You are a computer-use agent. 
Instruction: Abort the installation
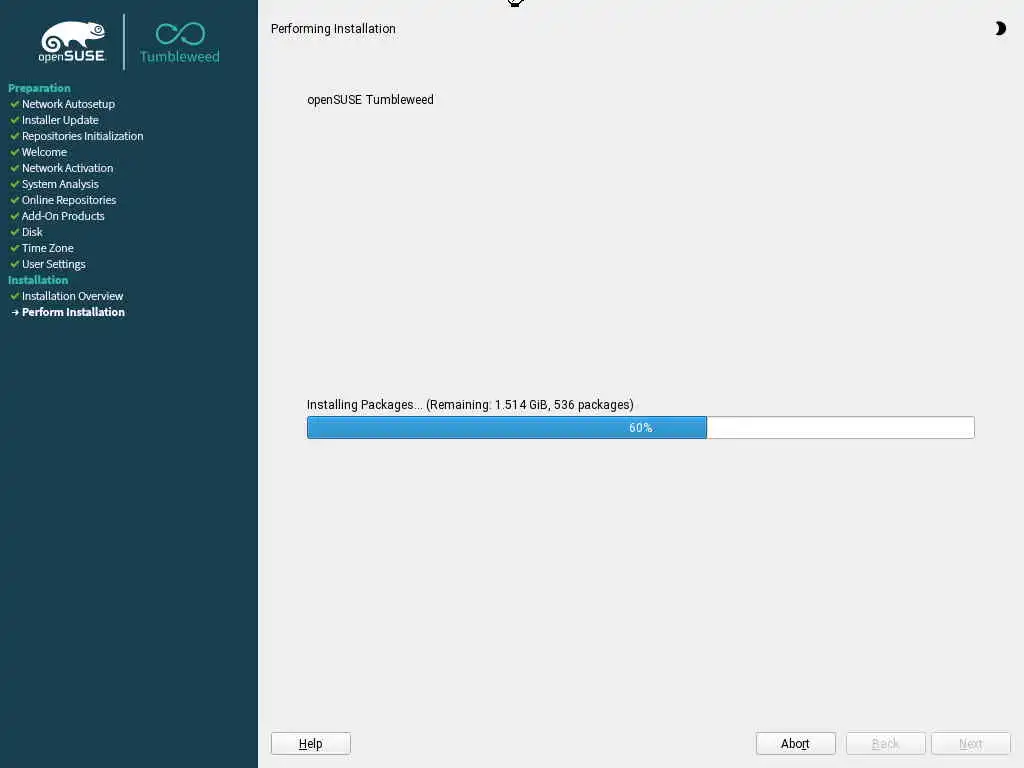795,743
